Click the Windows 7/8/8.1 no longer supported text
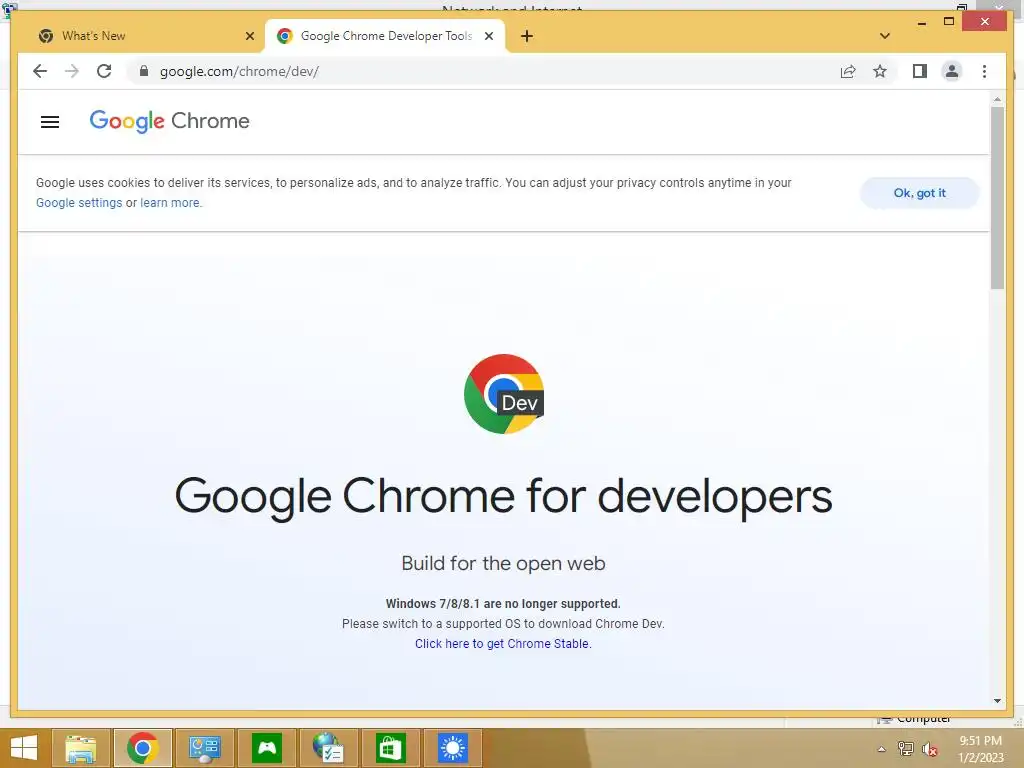Viewport: 1024px width, 768px height. pos(503,603)
